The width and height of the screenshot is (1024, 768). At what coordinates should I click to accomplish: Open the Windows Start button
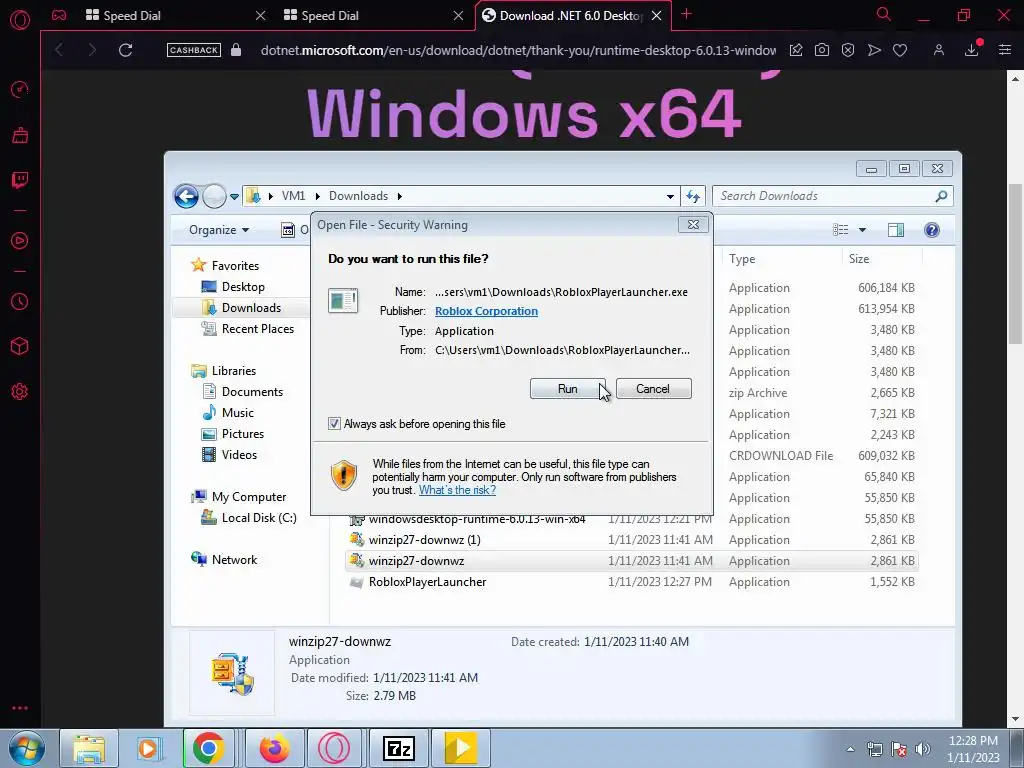click(26, 748)
